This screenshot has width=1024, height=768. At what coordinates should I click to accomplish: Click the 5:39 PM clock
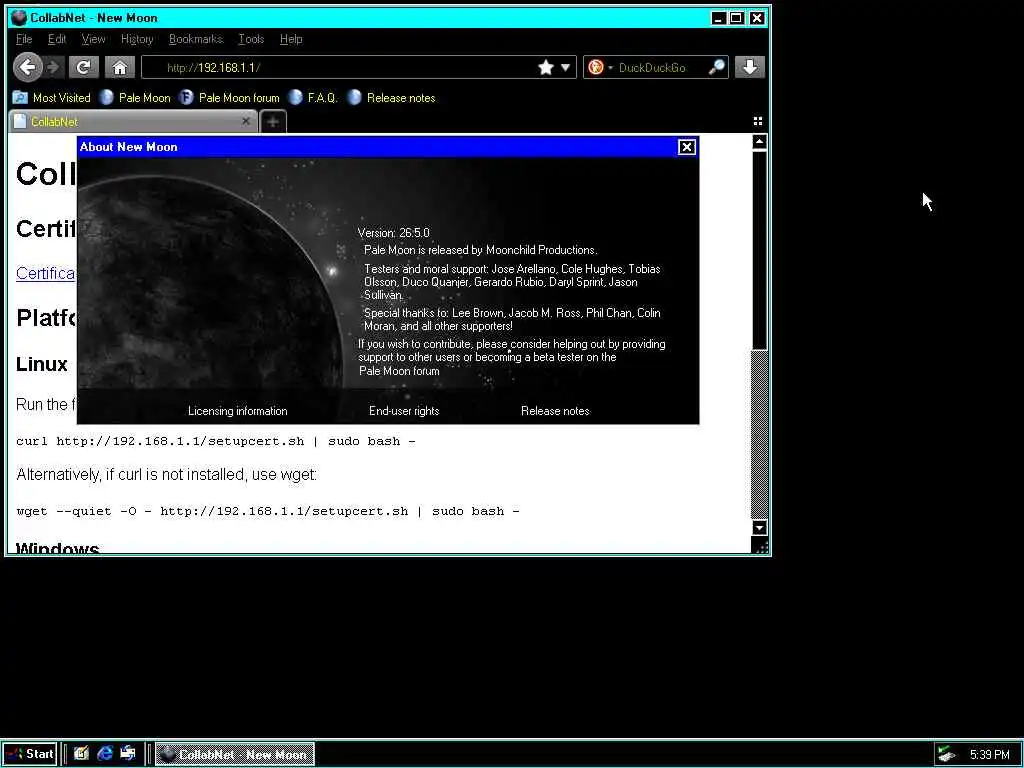click(989, 755)
